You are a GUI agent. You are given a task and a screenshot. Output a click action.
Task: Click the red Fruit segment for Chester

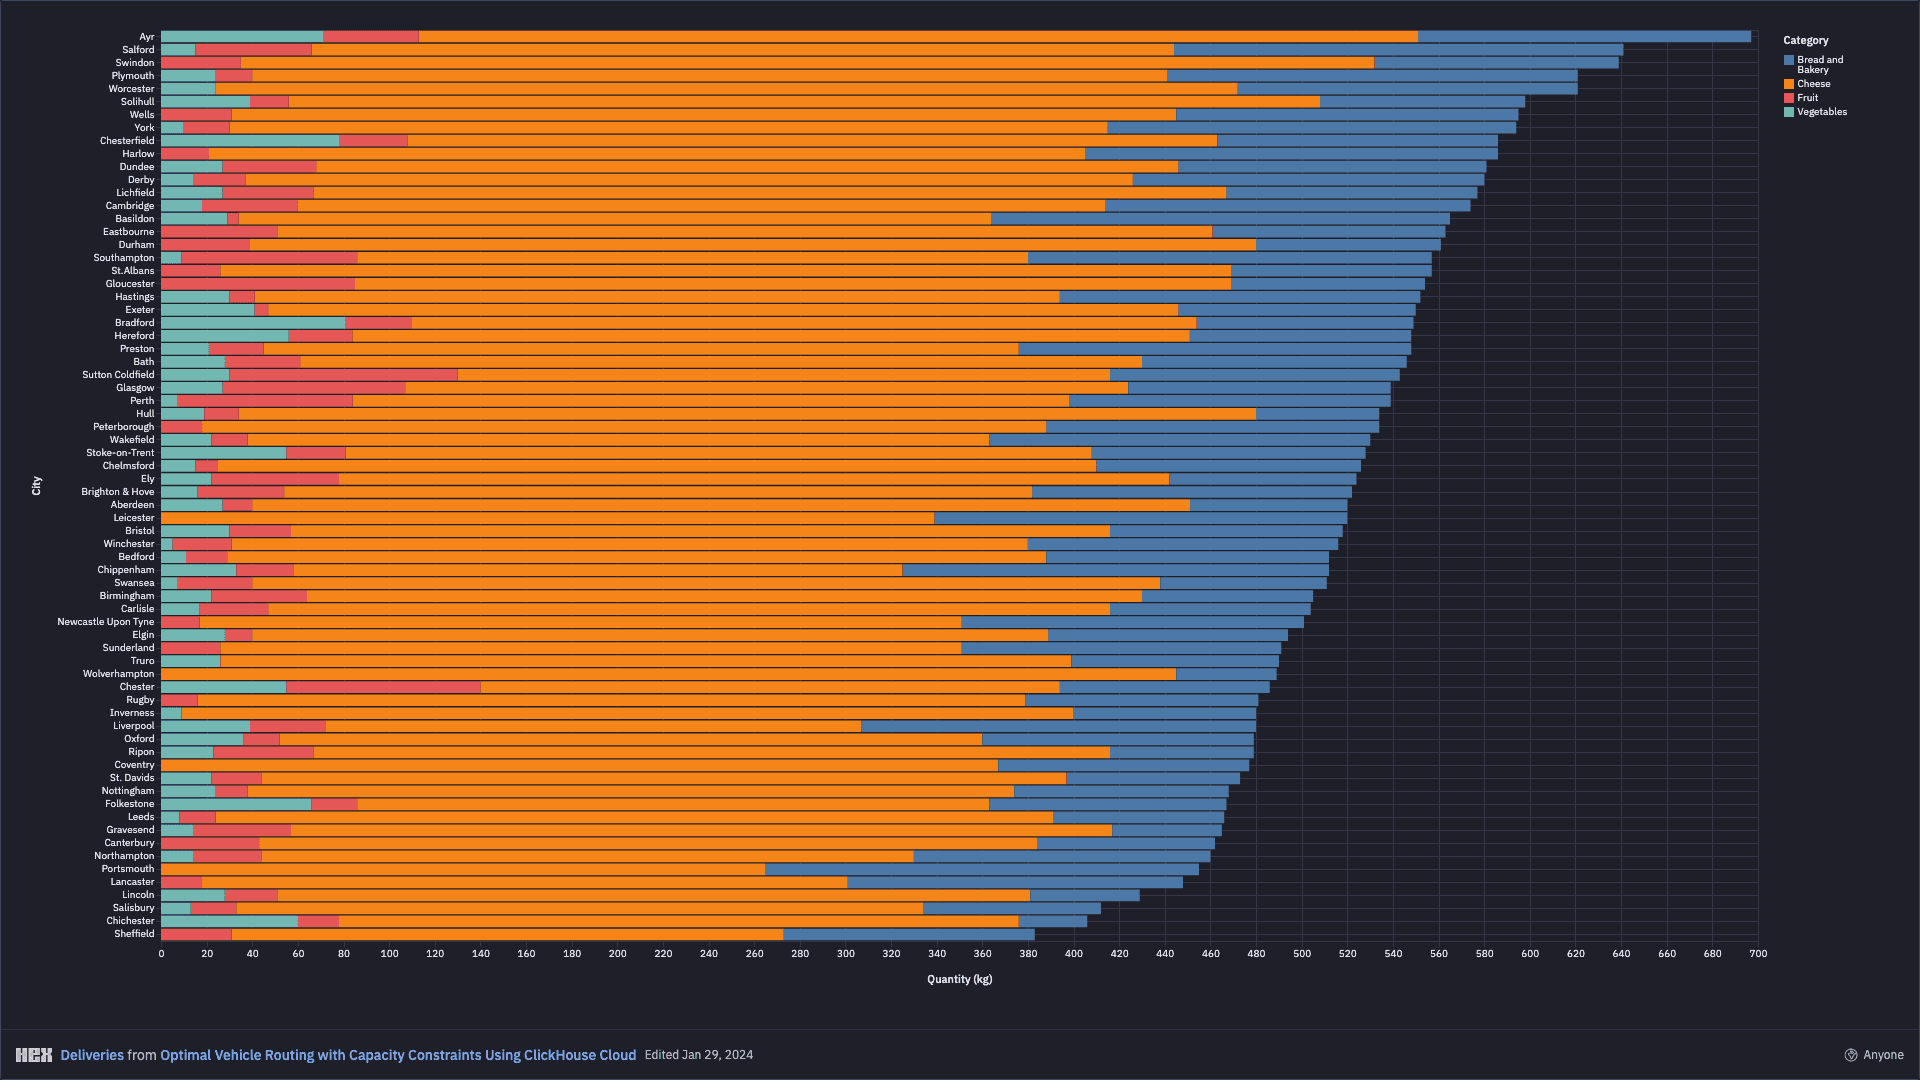[x=383, y=687]
